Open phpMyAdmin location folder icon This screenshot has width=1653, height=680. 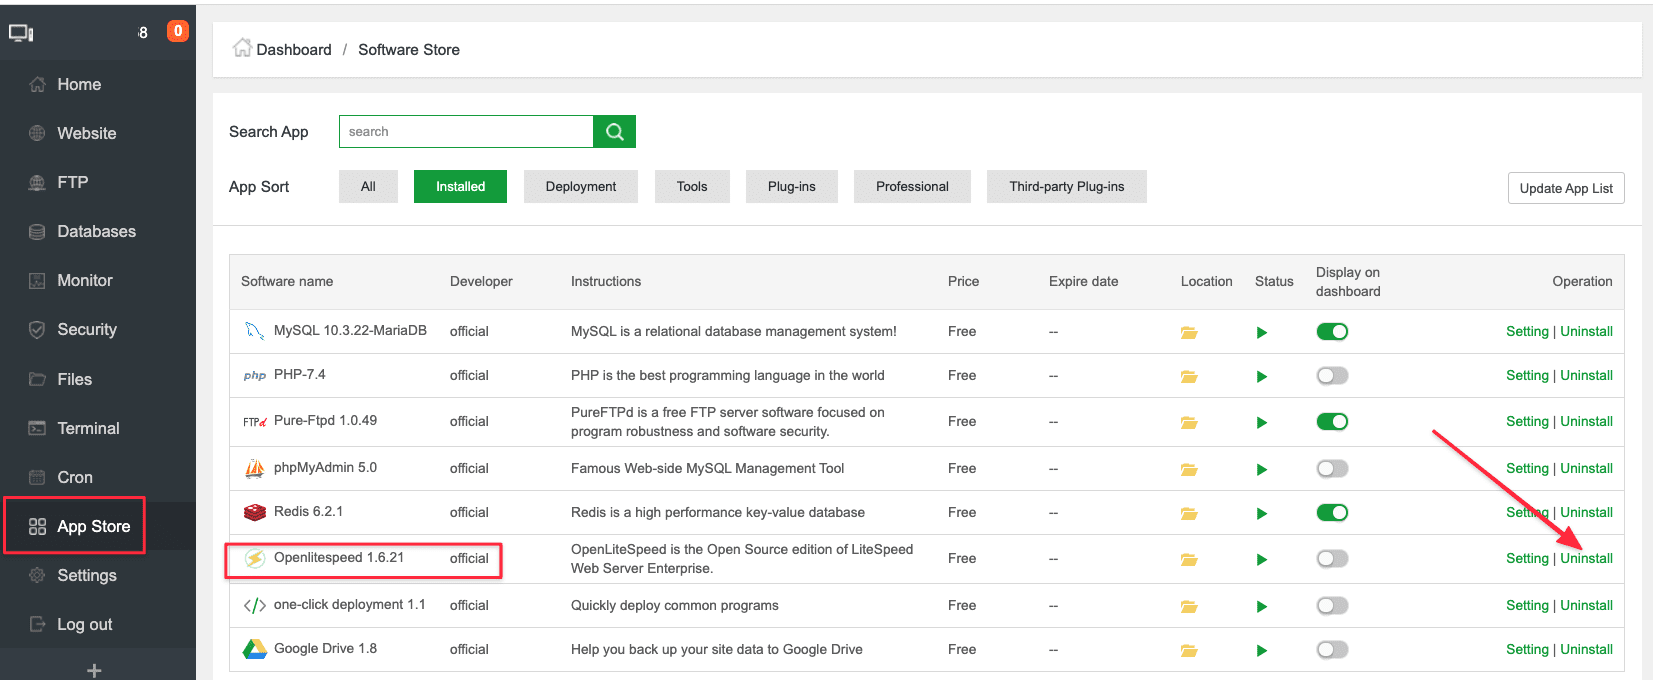(1189, 470)
